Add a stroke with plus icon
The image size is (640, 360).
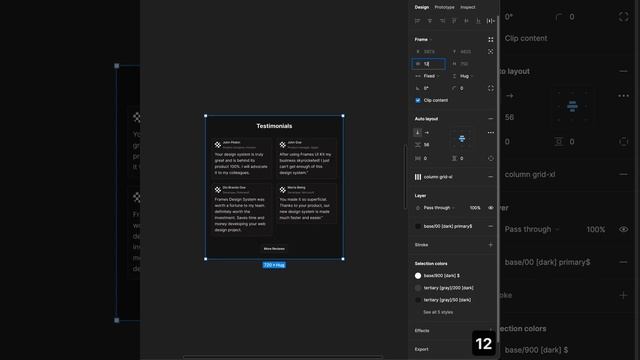point(491,245)
